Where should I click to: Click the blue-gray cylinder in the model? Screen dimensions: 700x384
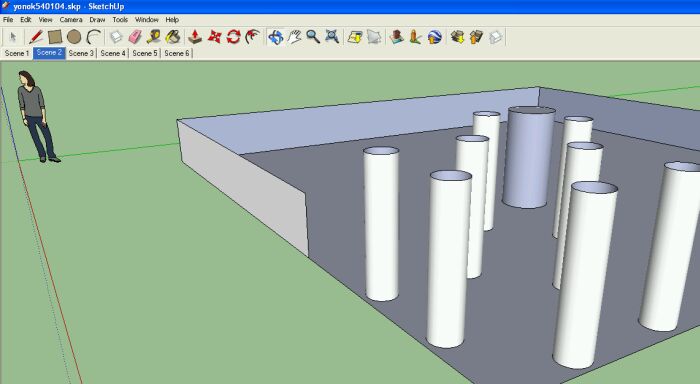(528, 157)
